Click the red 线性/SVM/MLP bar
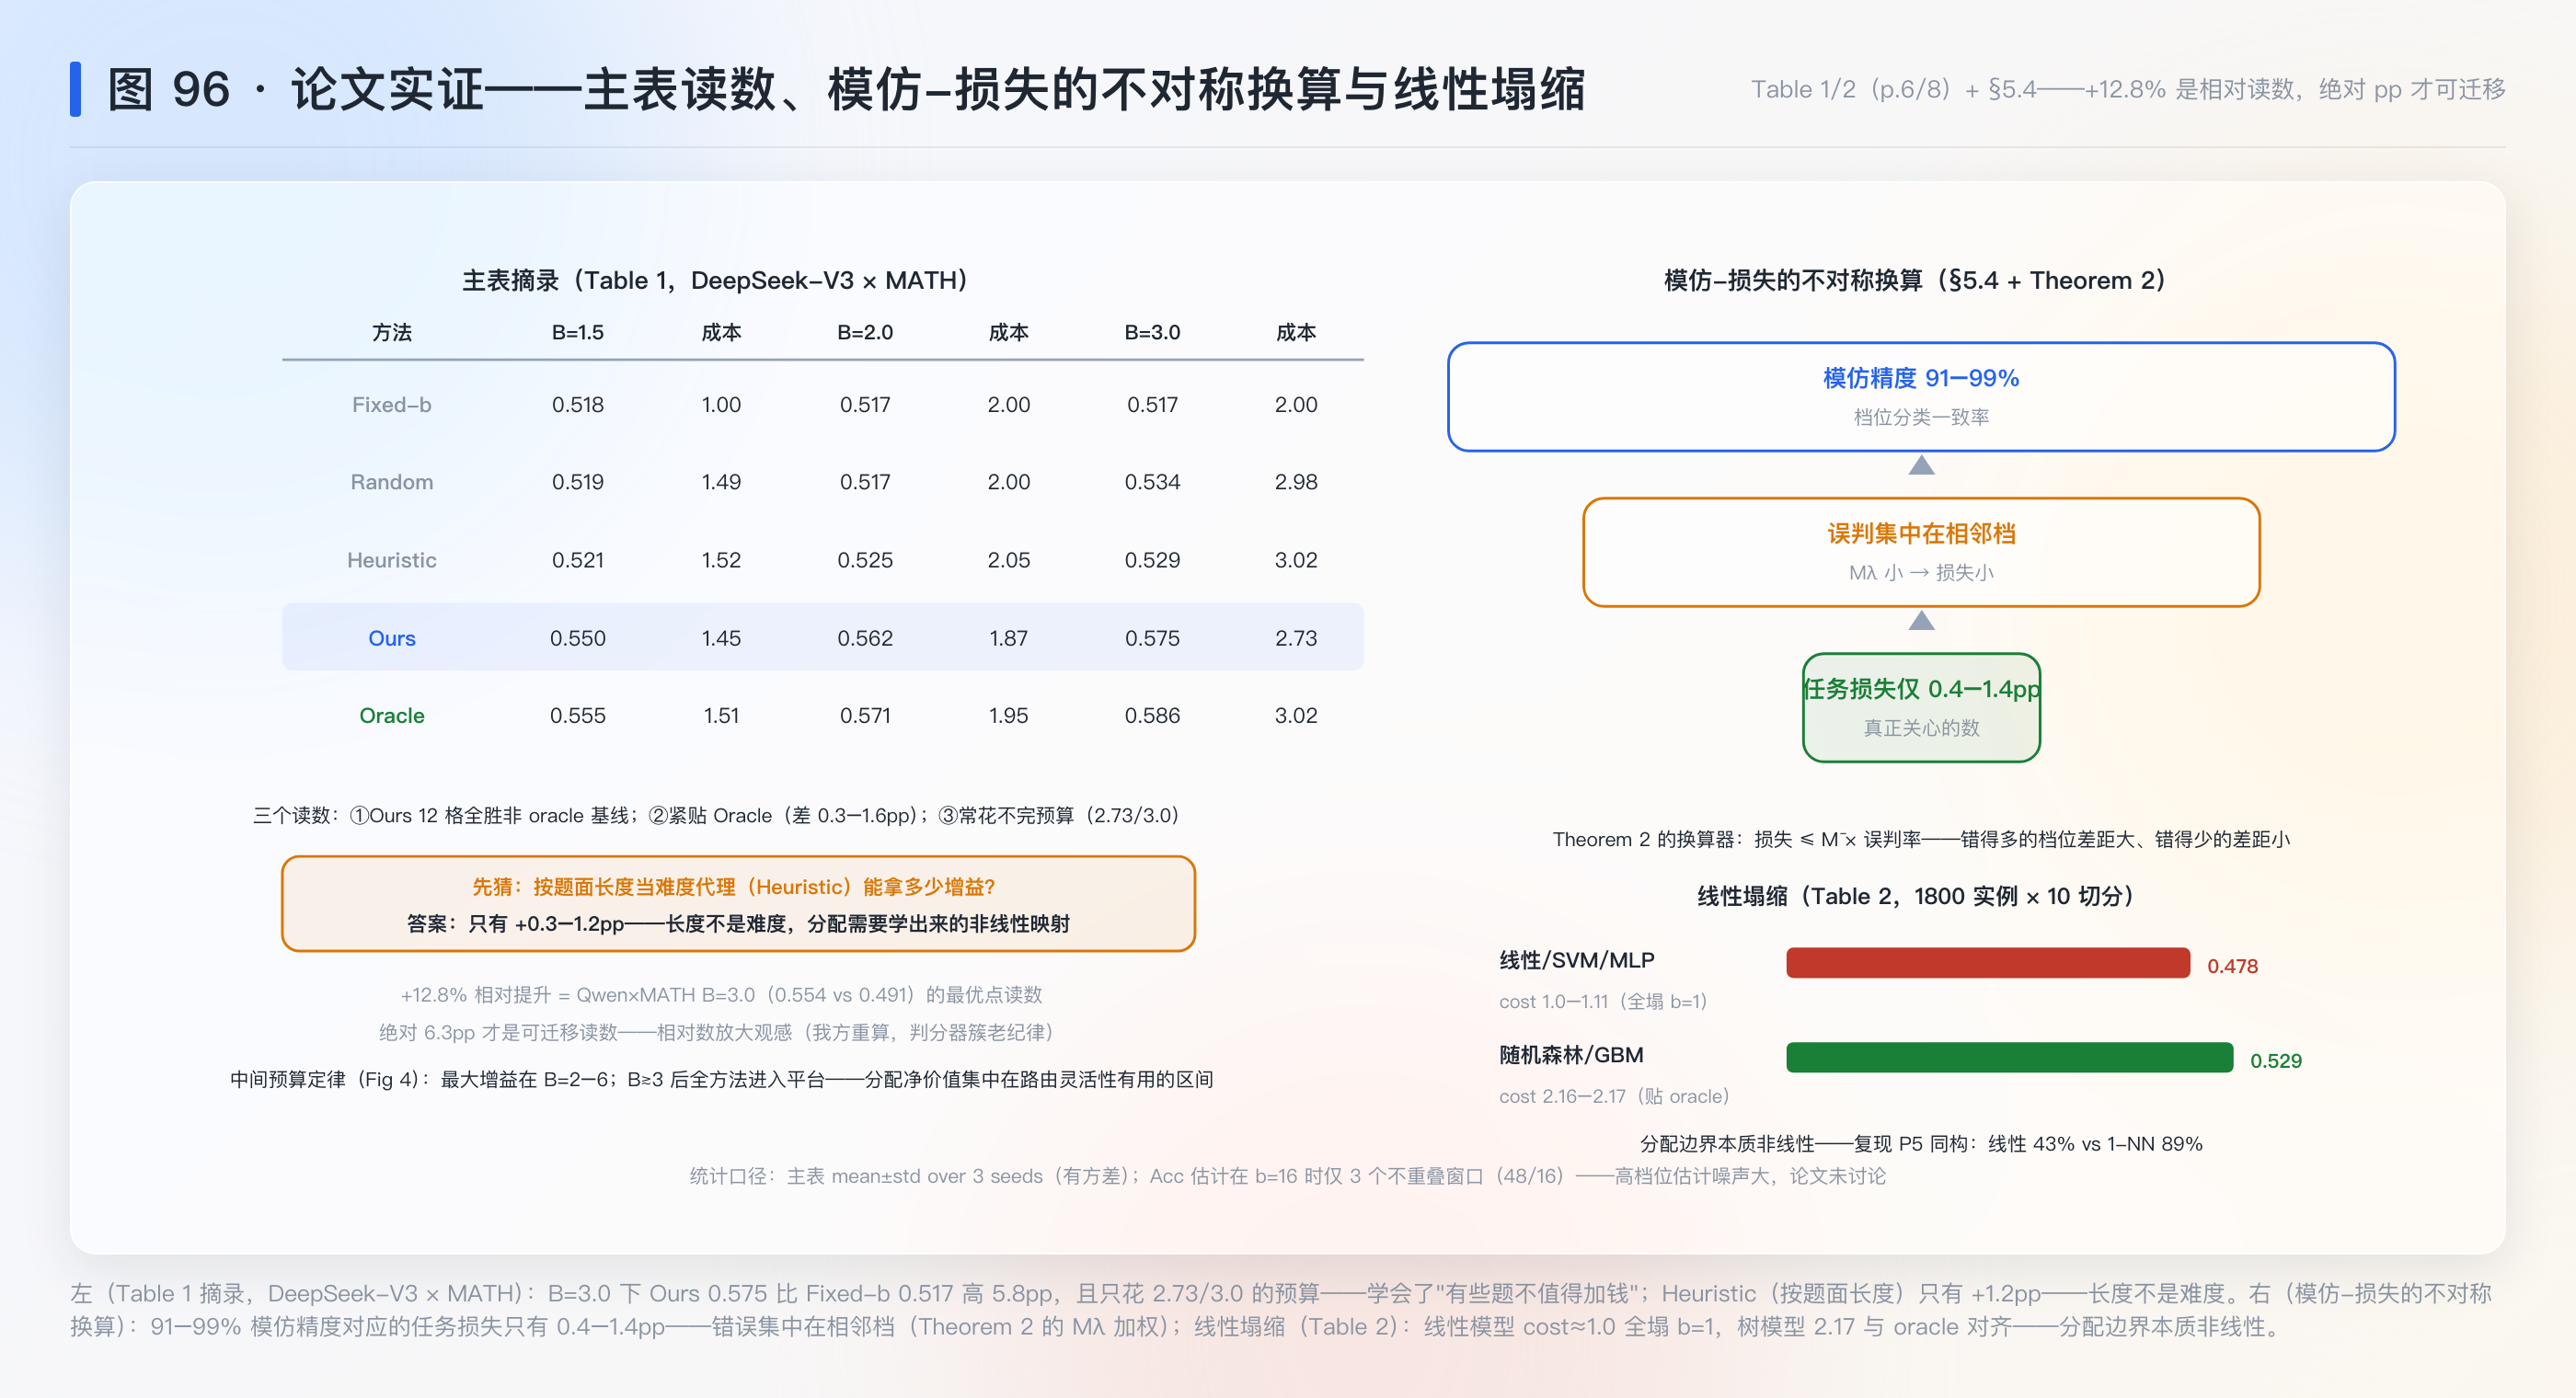This screenshot has height=1398, width=2576. [1988, 963]
